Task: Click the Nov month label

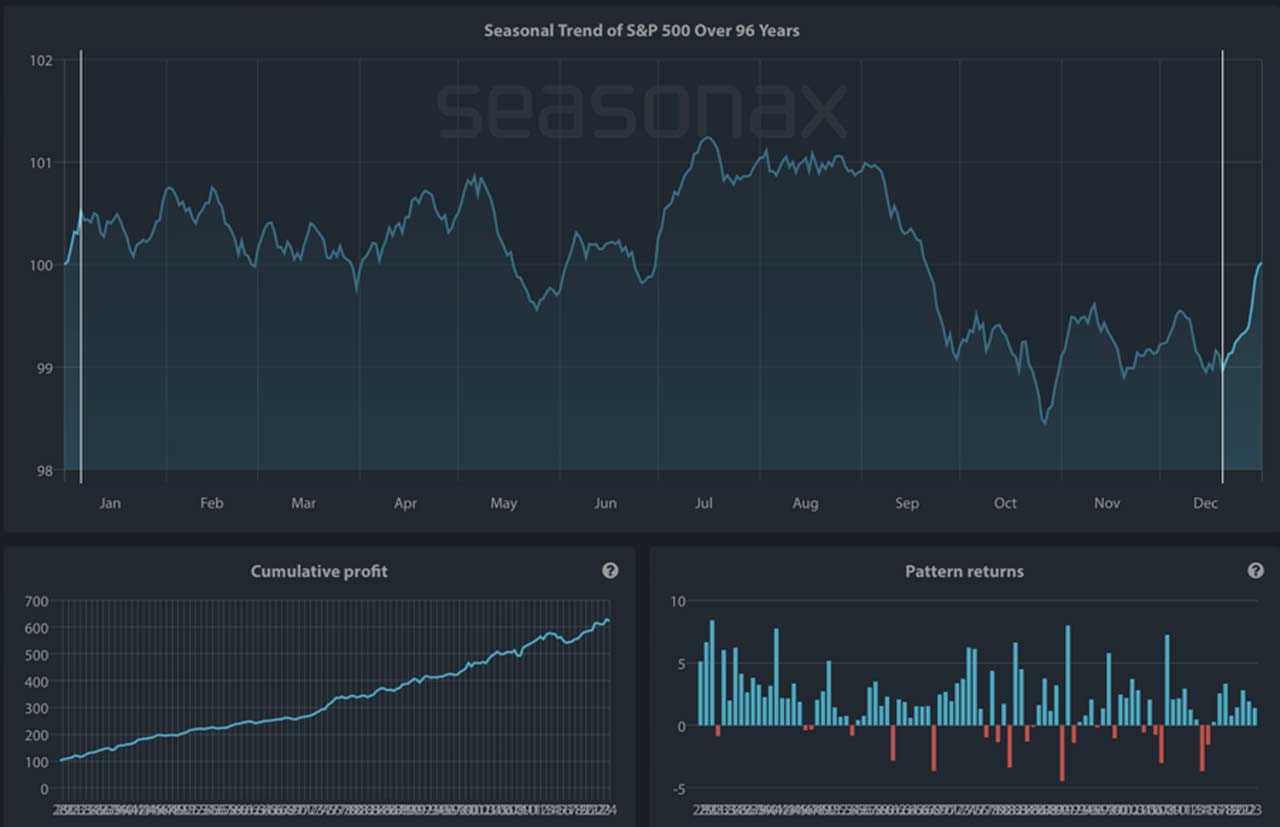Action: pyautogui.click(x=1107, y=503)
